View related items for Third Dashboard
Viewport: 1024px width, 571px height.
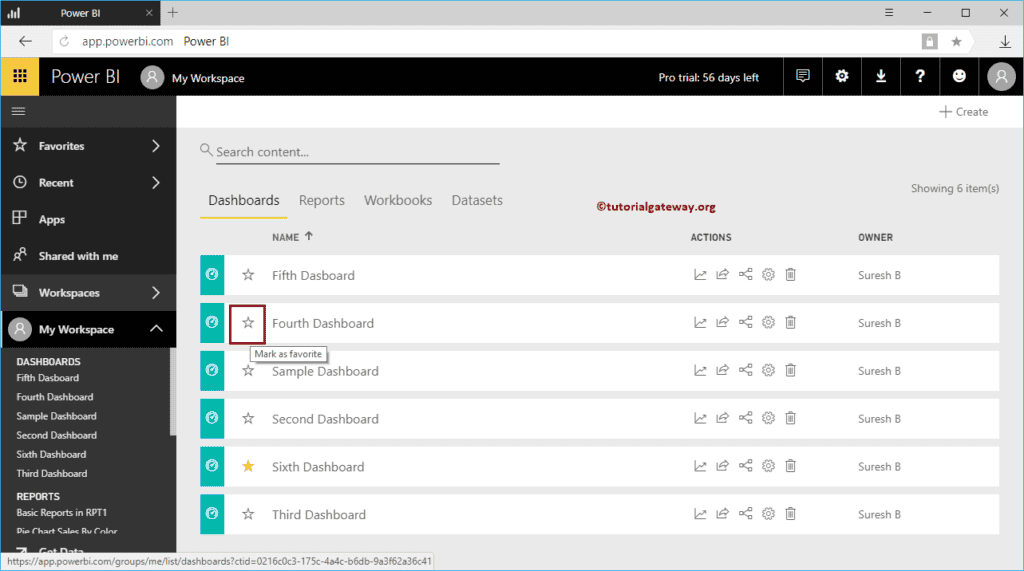[x=745, y=514]
